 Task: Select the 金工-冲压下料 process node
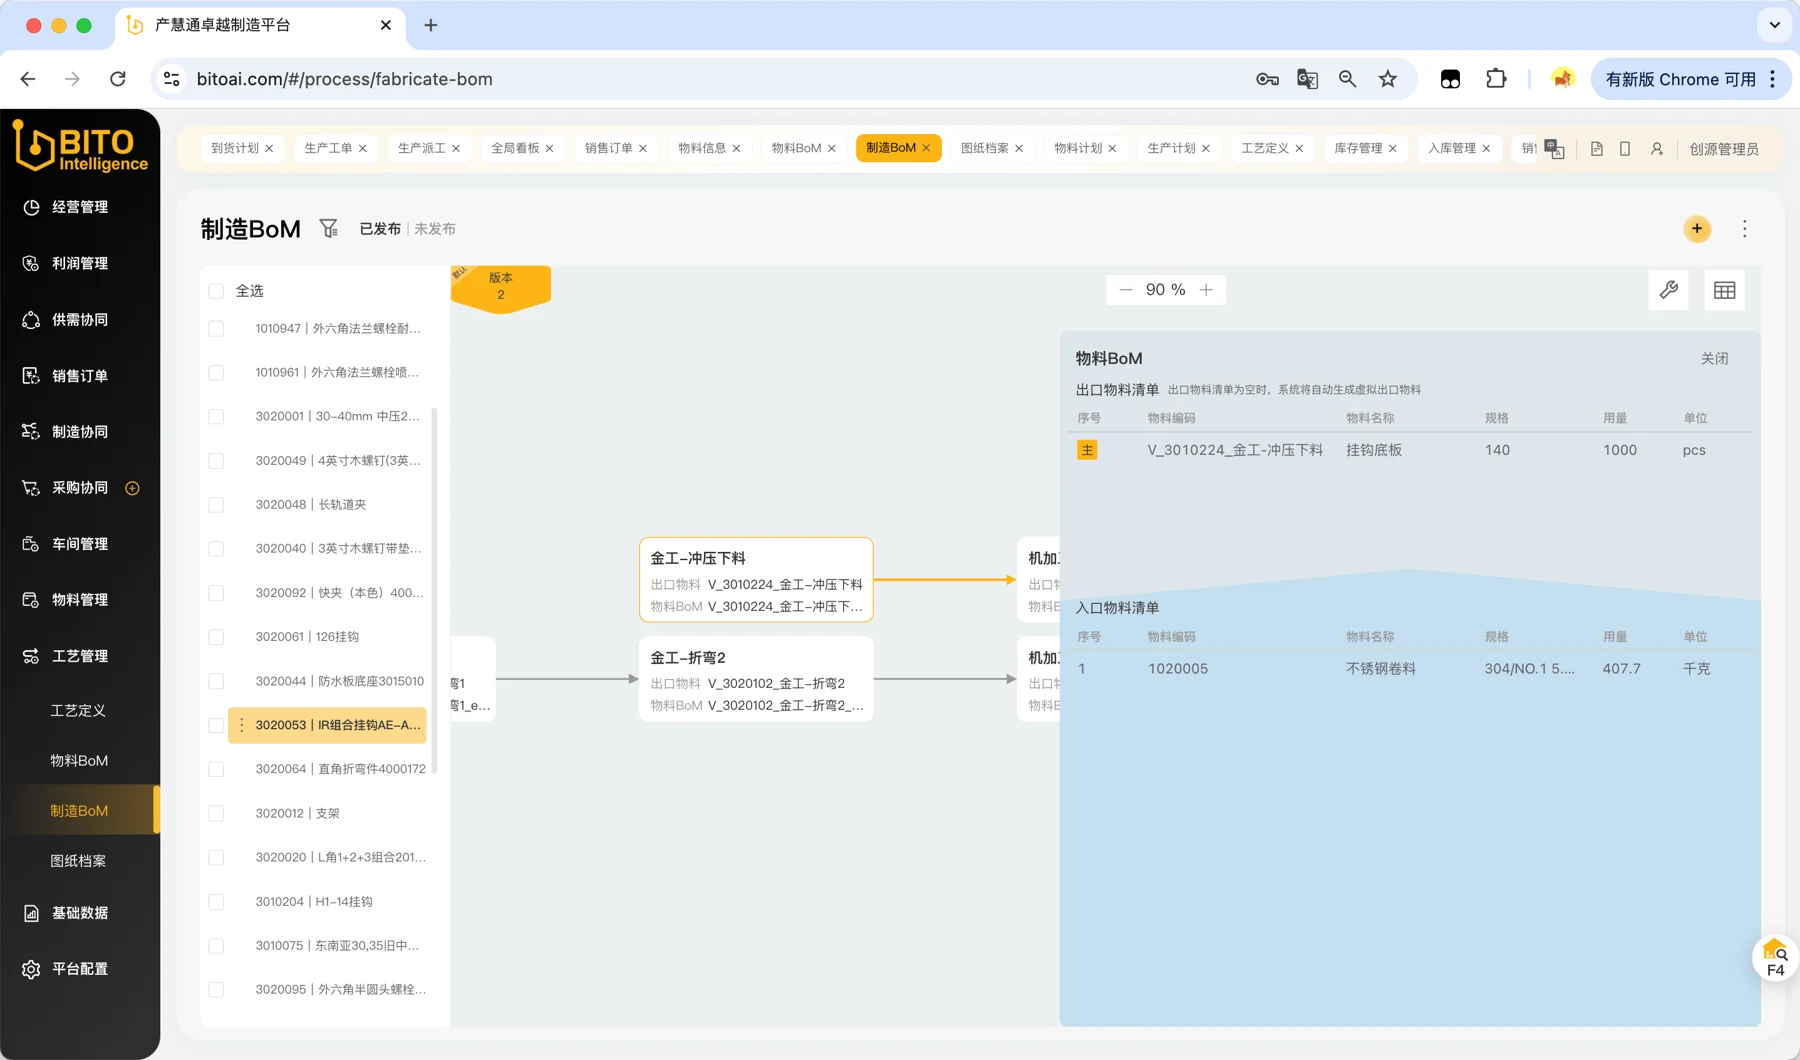click(756, 580)
